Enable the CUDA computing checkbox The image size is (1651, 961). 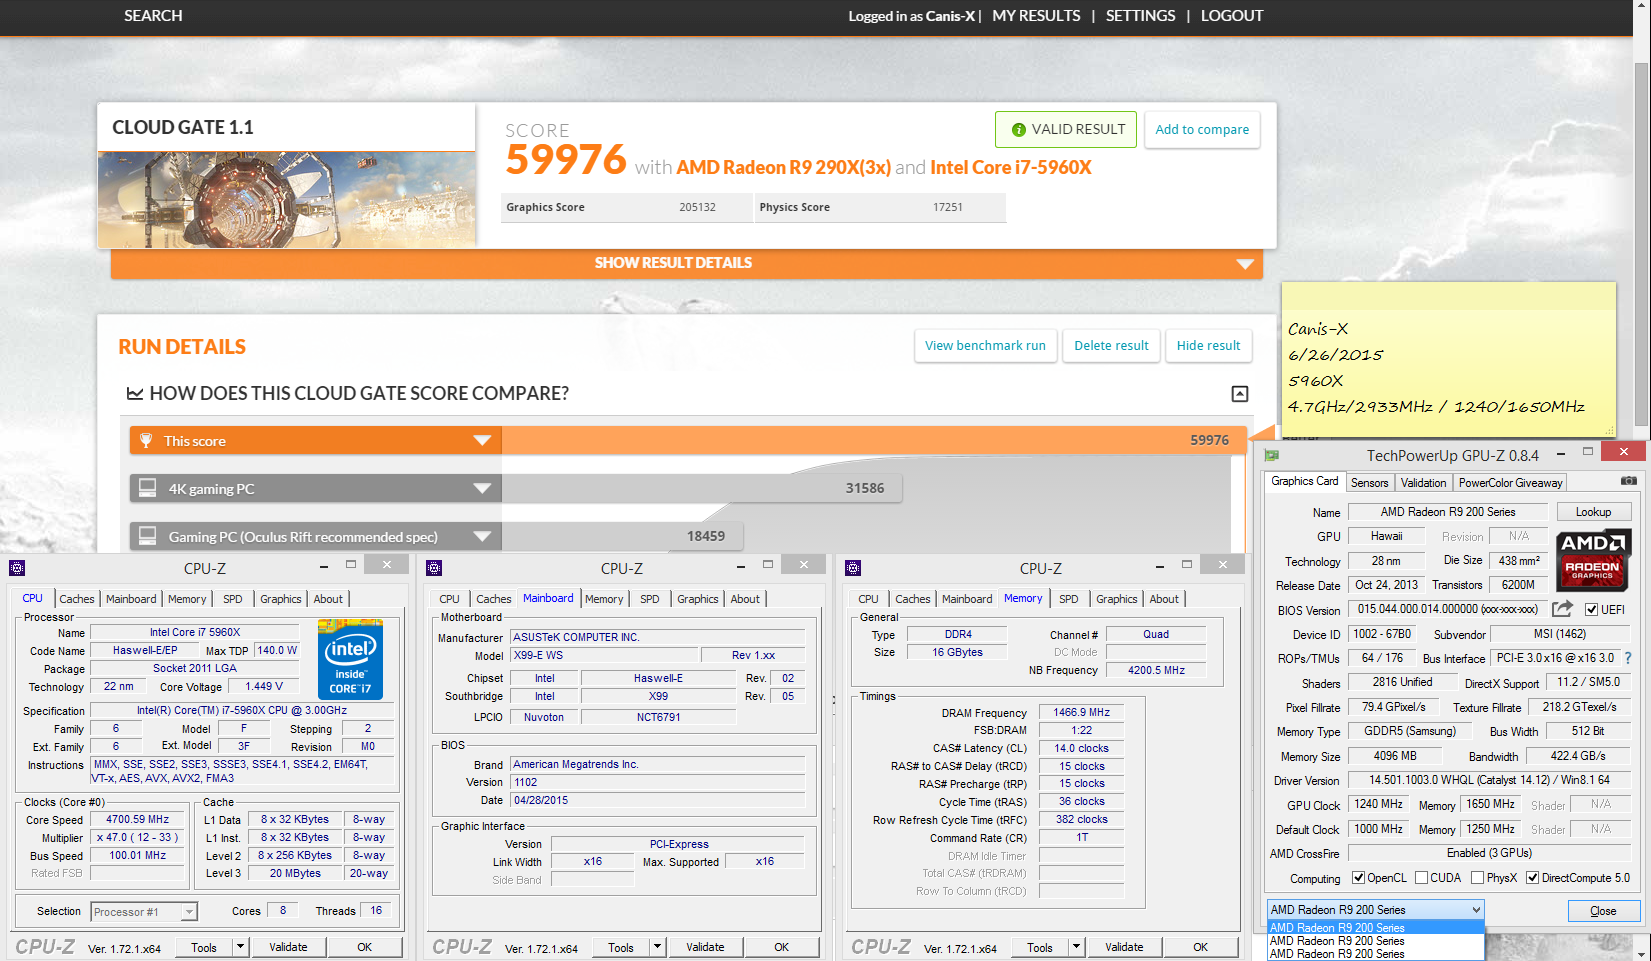click(1421, 878)
